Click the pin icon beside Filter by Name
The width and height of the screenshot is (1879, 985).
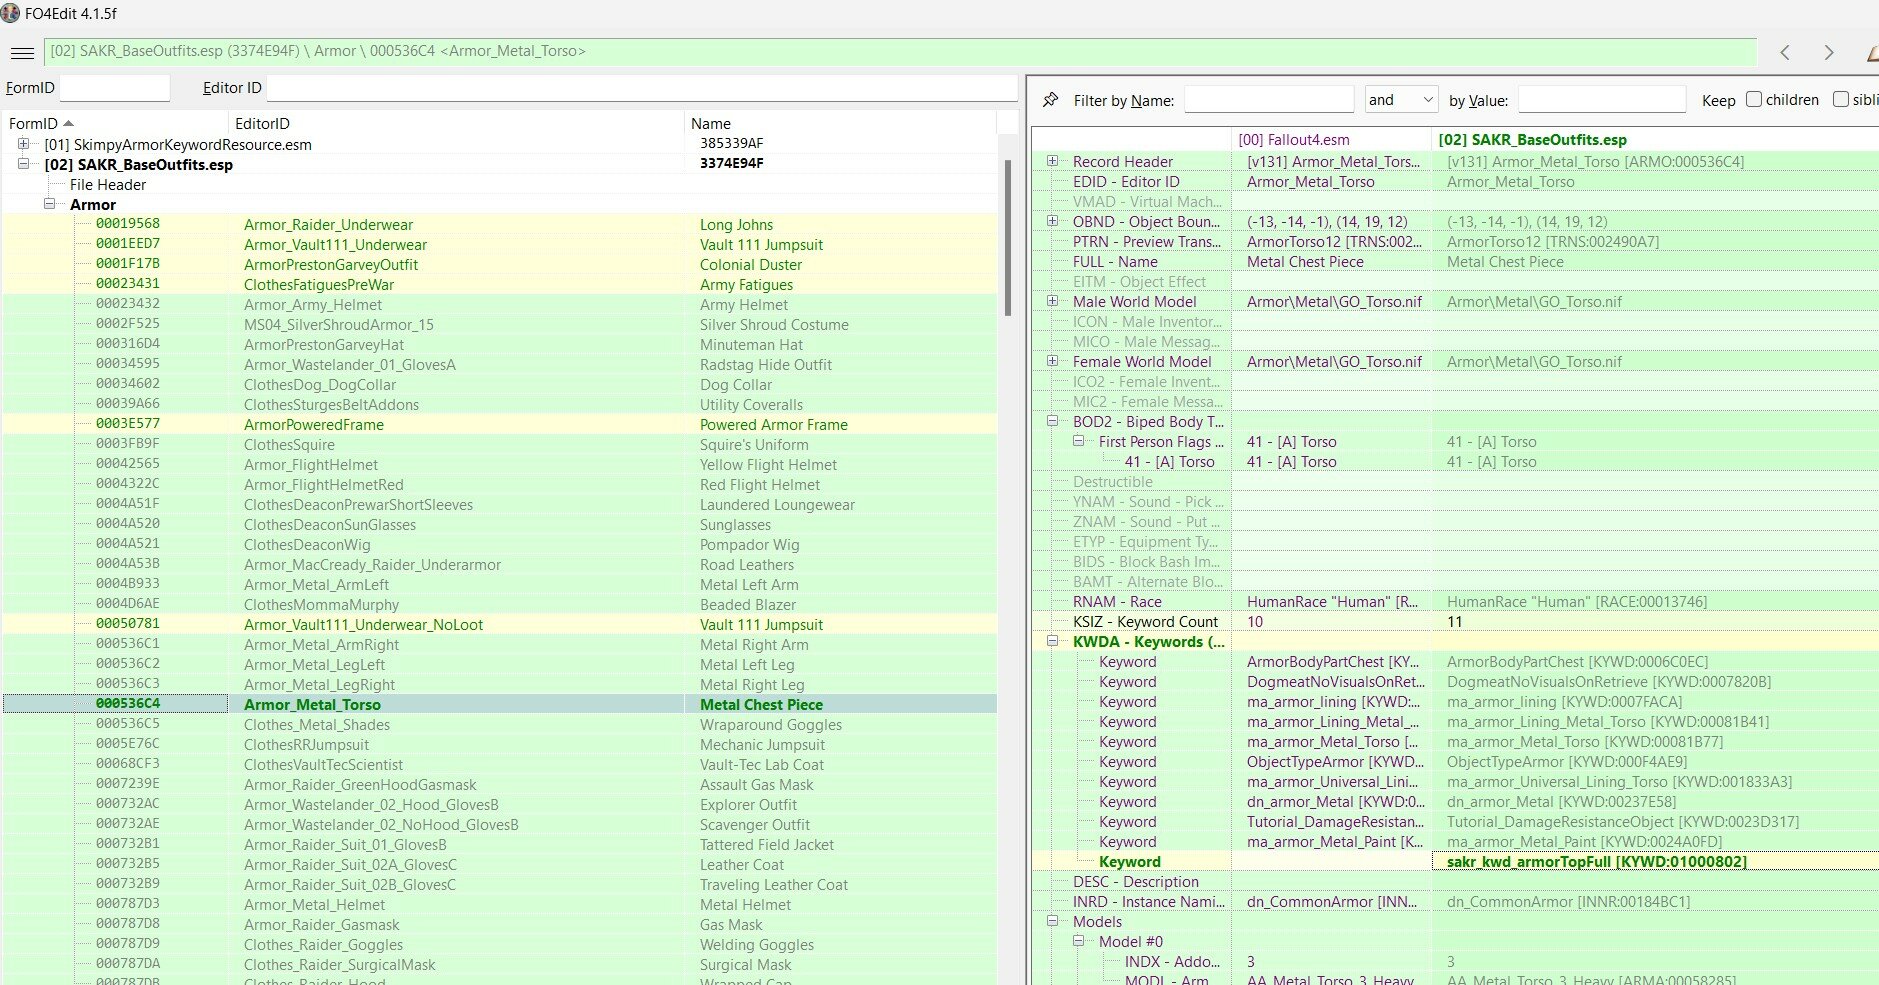[1050, 100]
